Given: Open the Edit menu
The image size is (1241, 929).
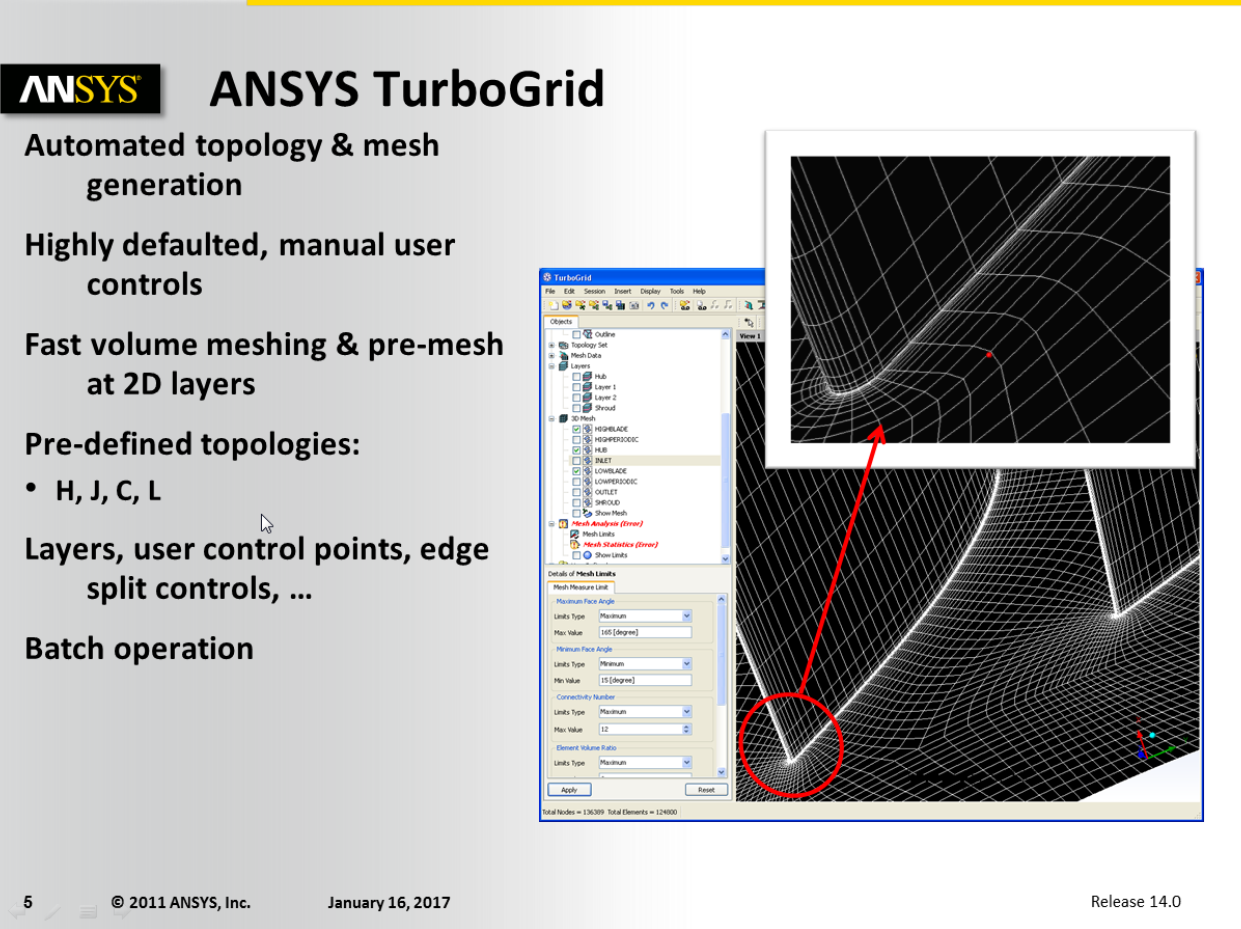Looking at the screenshot, I should pyautogui.click(x=569, y=291).
